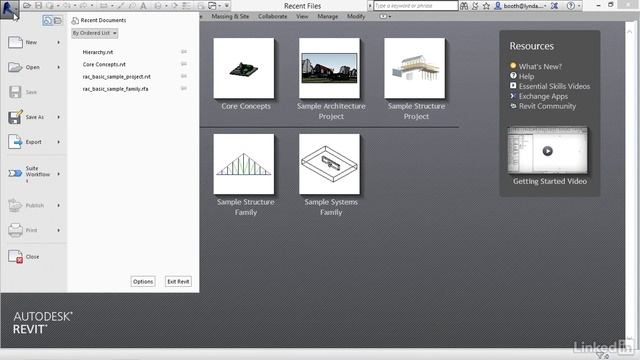The image size is (640, 360).
Task: Expand the Export submenu arrow
Action: pyautogui.click(x=59, y=142)
